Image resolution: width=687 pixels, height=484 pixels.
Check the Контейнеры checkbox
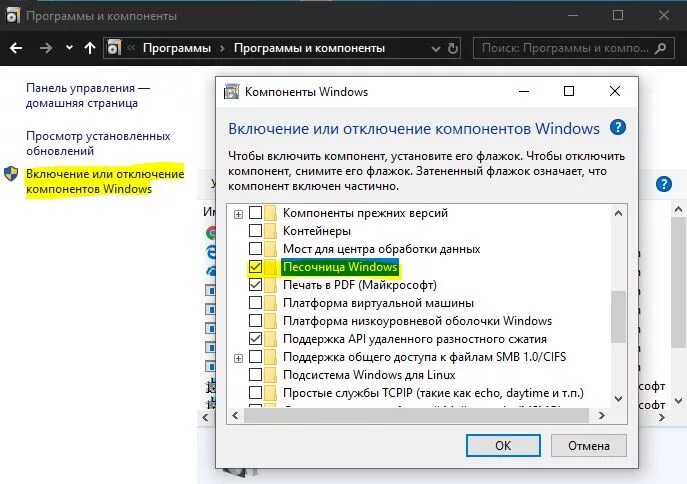(255, 230)
